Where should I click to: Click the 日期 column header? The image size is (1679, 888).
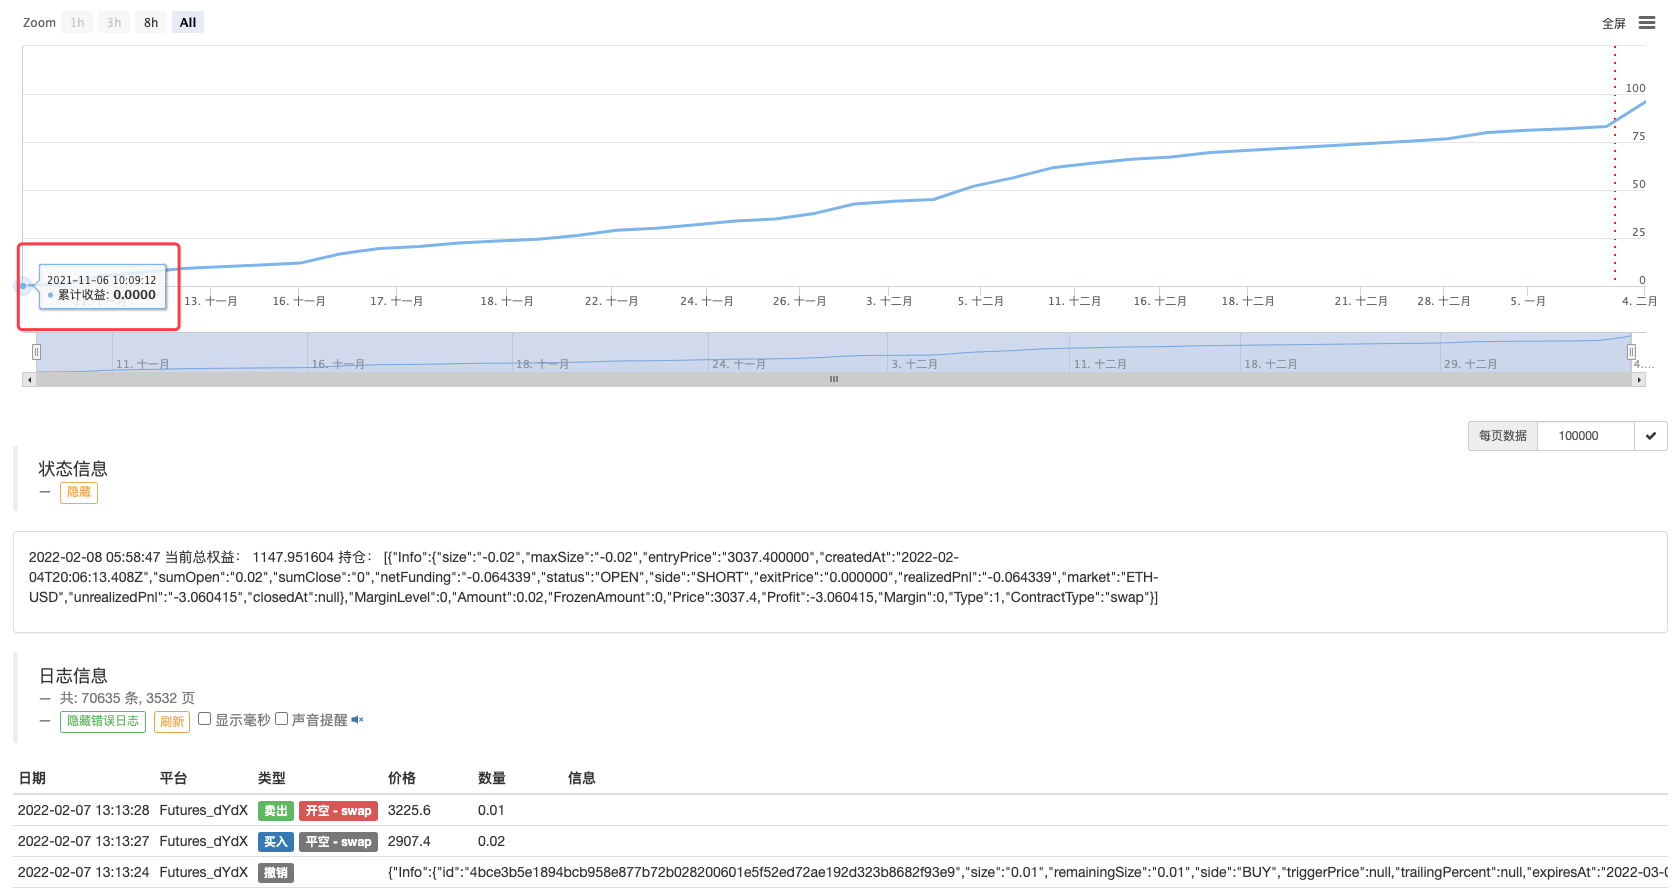click(32, 778)
